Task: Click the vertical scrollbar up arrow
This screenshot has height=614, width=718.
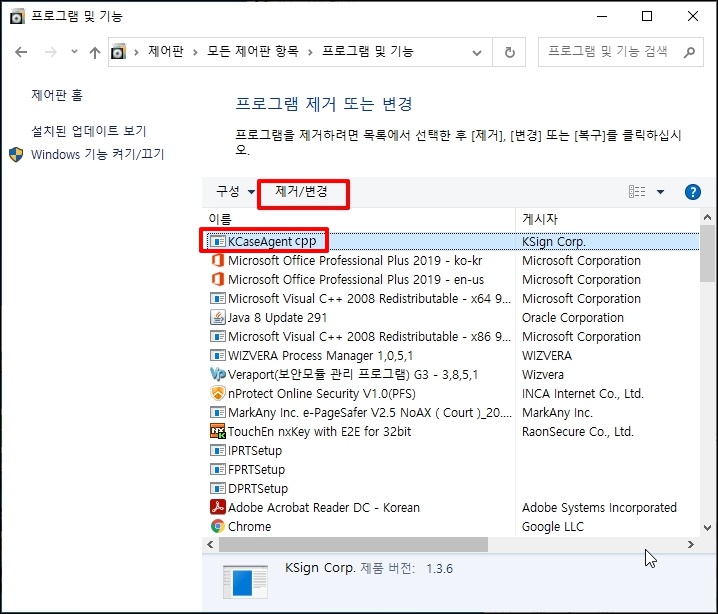Action: [x=707, y=217]
